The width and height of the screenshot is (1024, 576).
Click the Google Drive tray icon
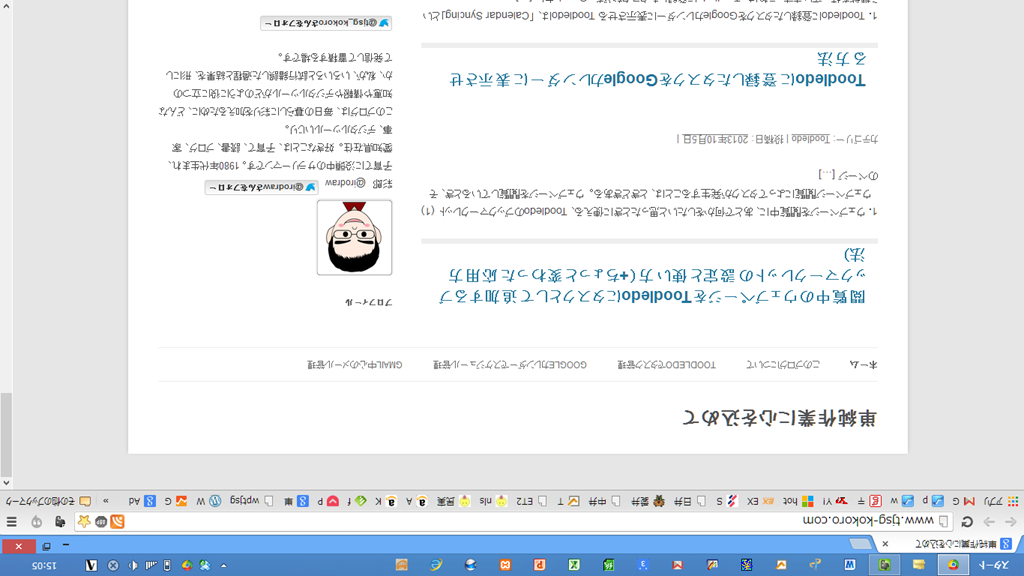click(x=187, y=566)
